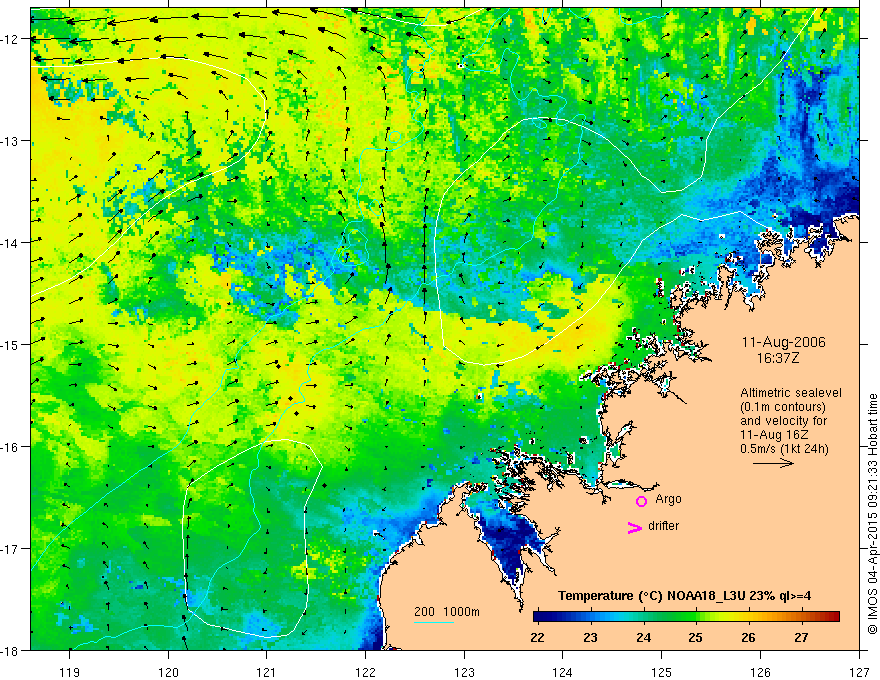Click the 'drifter' legend label
880x680 pixels.
click(663, 526)
